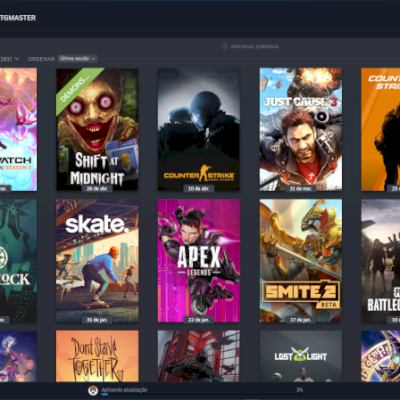Open the Battlegrounds game cover
The width and height of the screenshot is (400, 400).
(x=381, y=261)
